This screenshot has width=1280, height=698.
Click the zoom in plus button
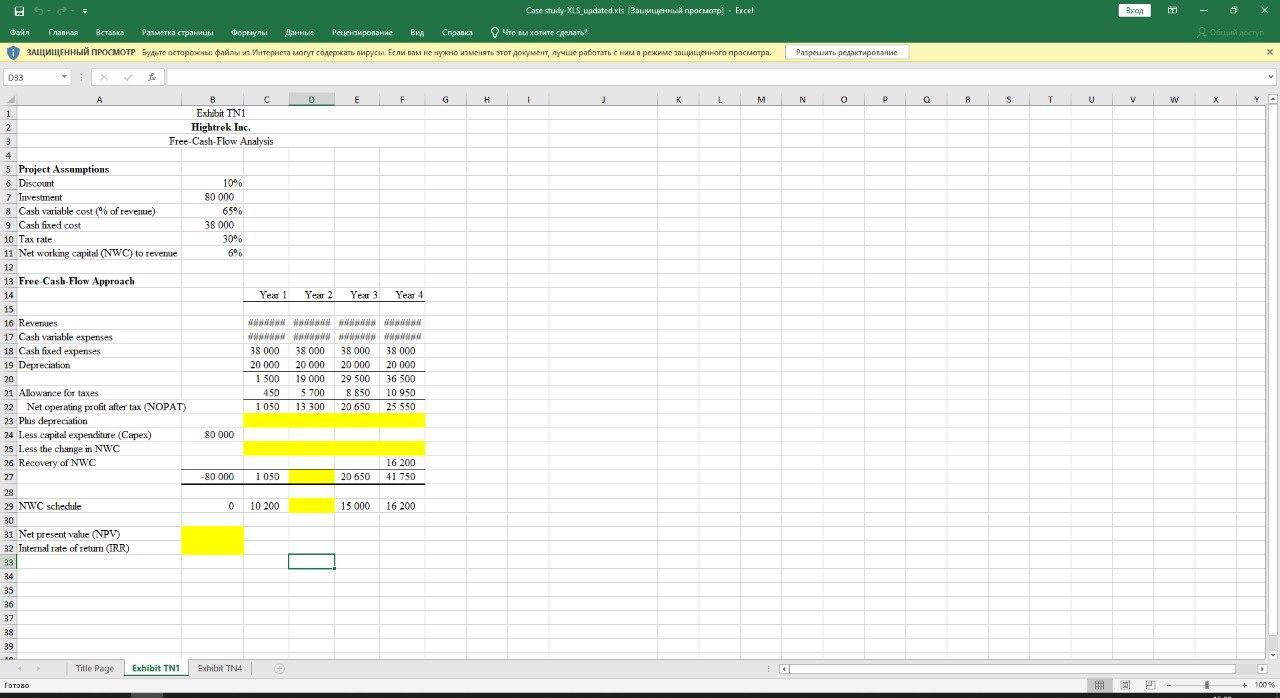pyautogui.click(x=1244, y=685)
